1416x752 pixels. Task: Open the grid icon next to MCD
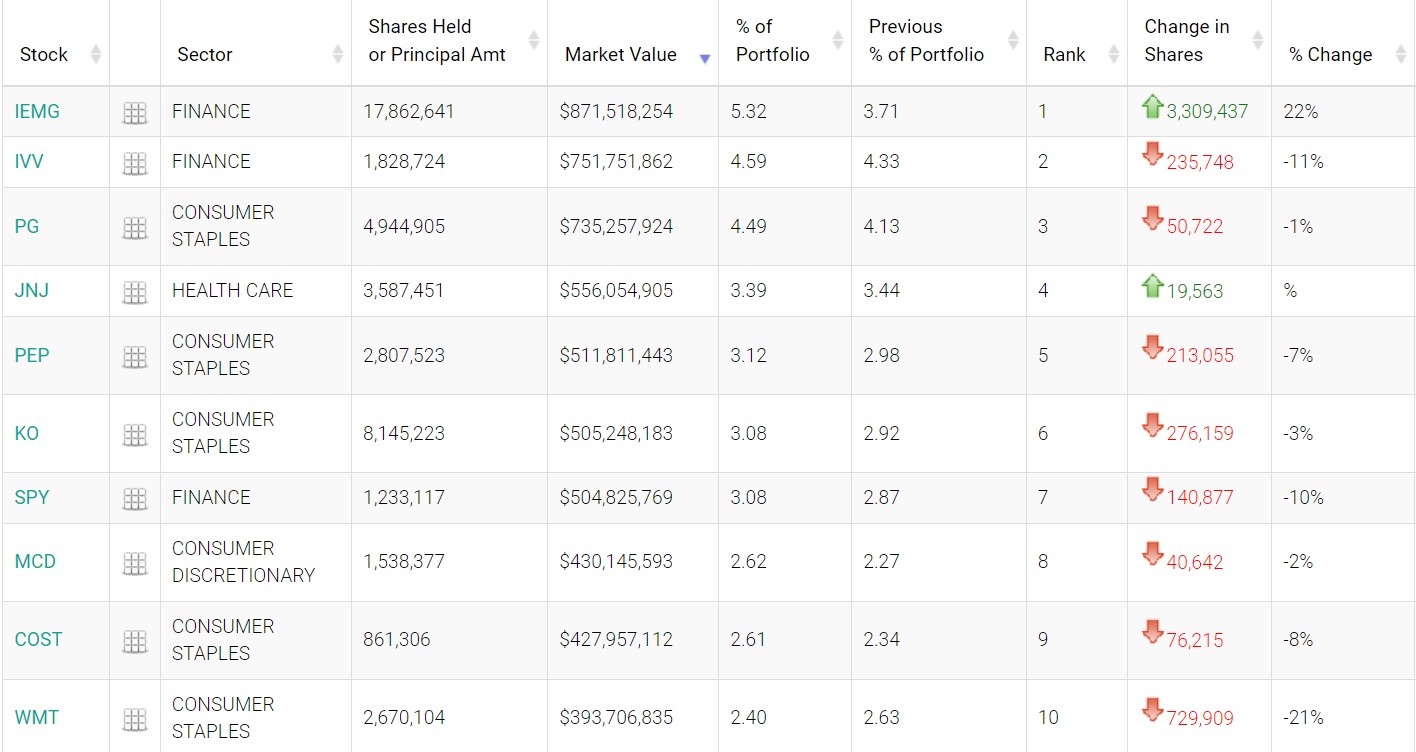135,563
